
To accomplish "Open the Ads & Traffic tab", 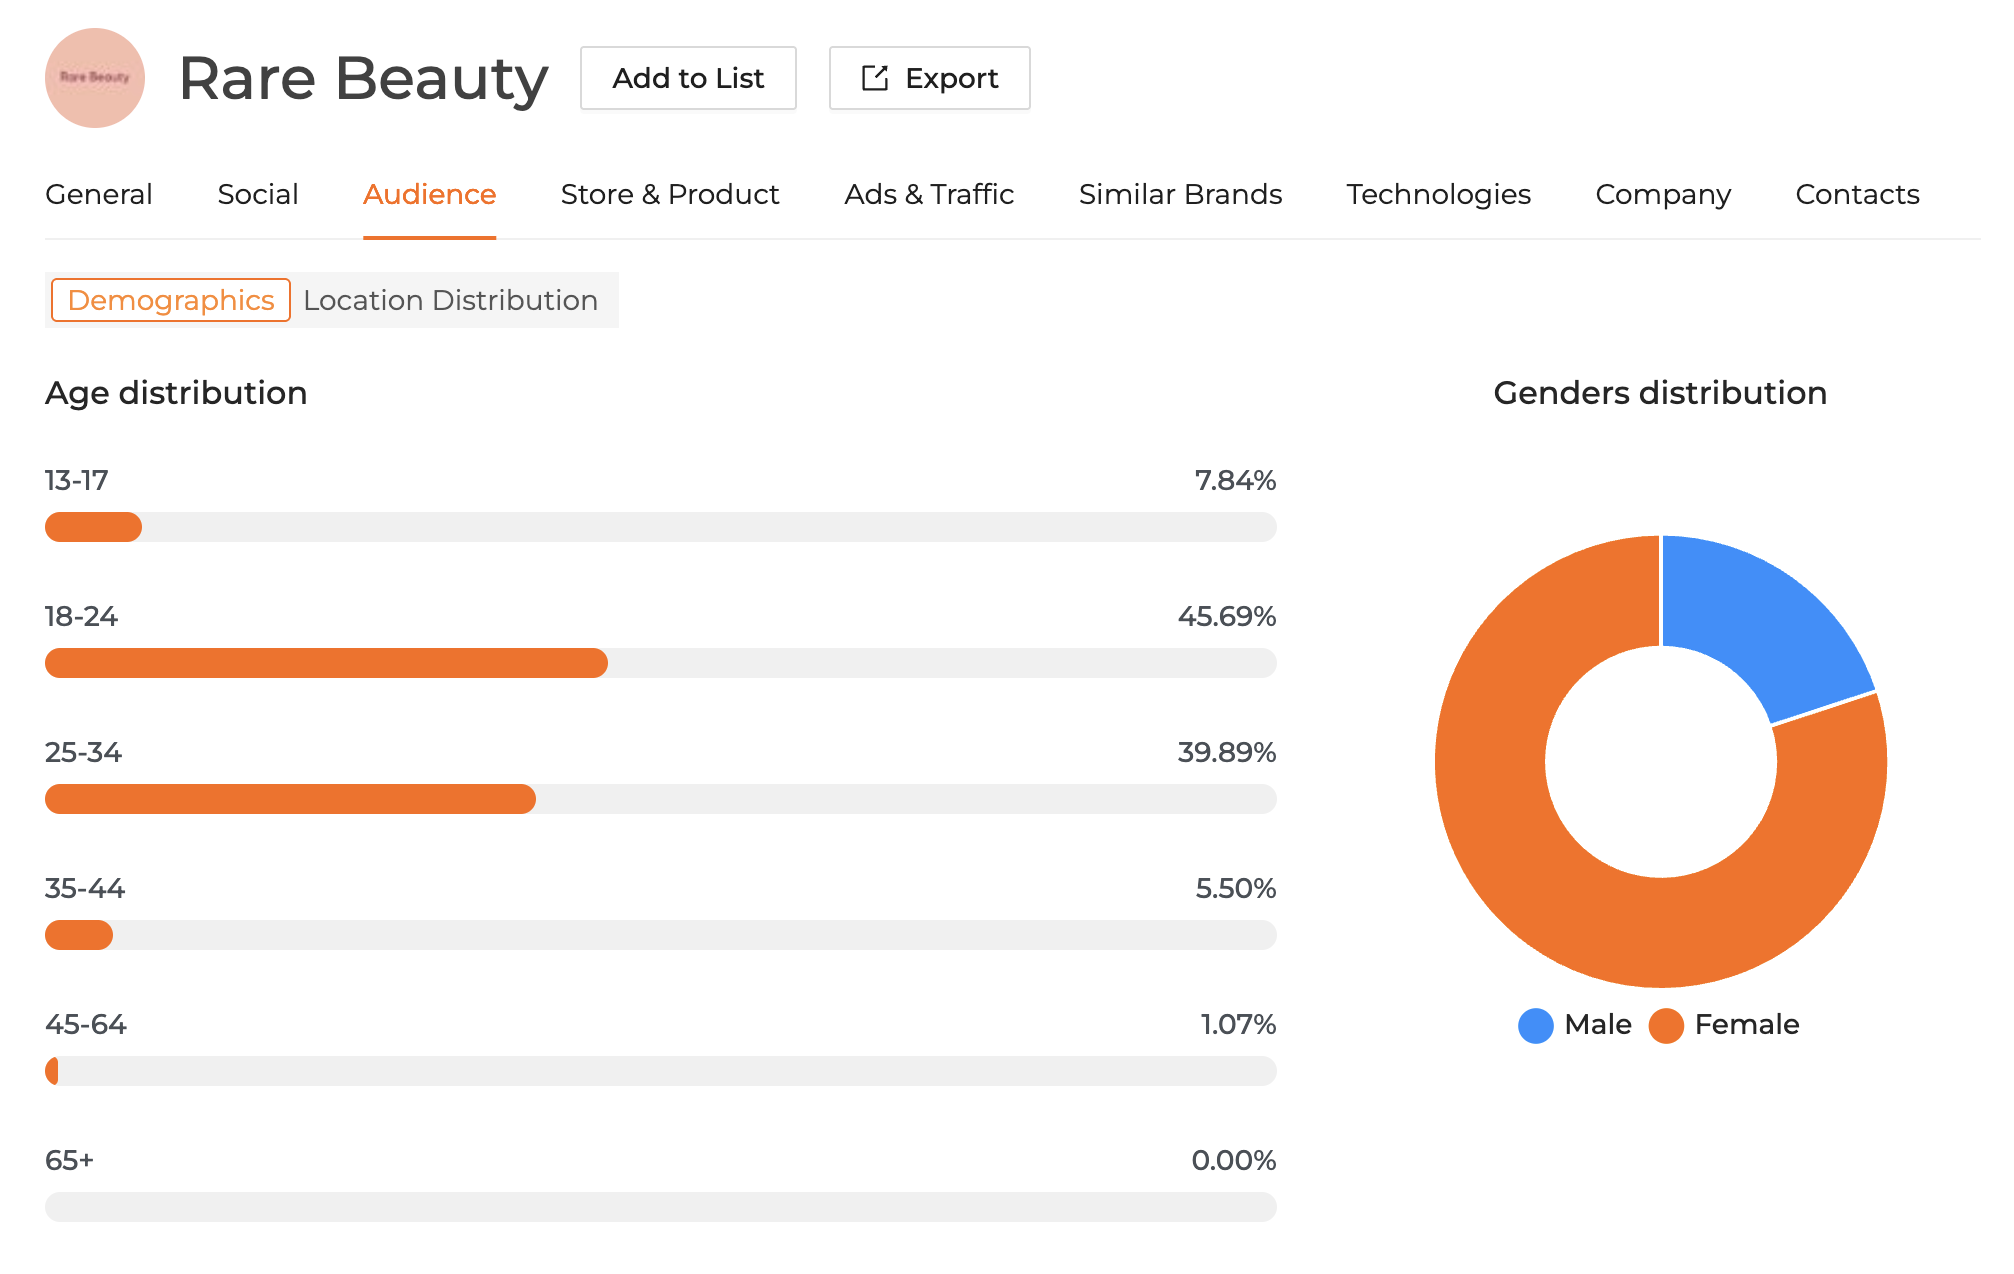I will 929,194.
